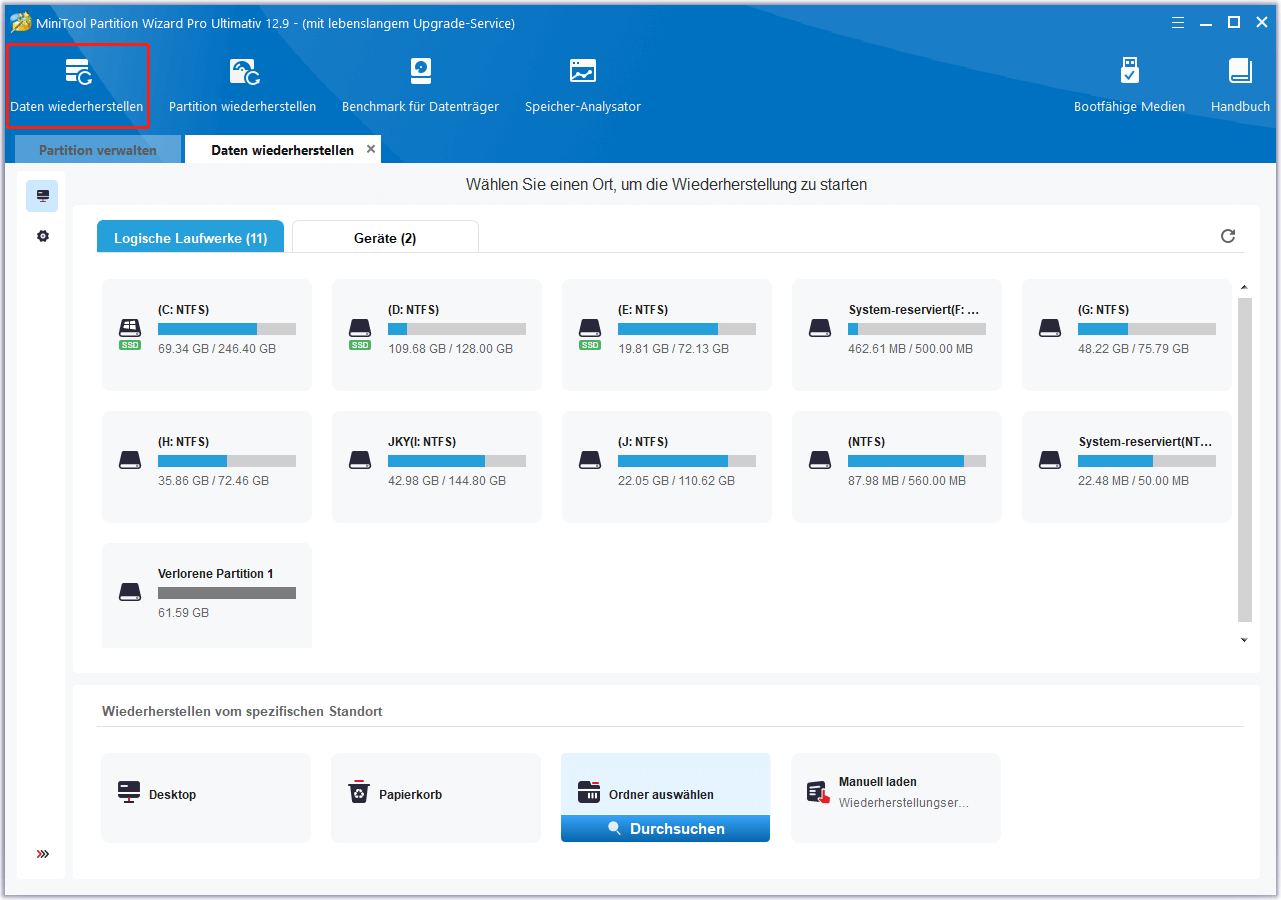Select the C: NTFS drive icon
The image size is (1281, 900).
[130, 332]
